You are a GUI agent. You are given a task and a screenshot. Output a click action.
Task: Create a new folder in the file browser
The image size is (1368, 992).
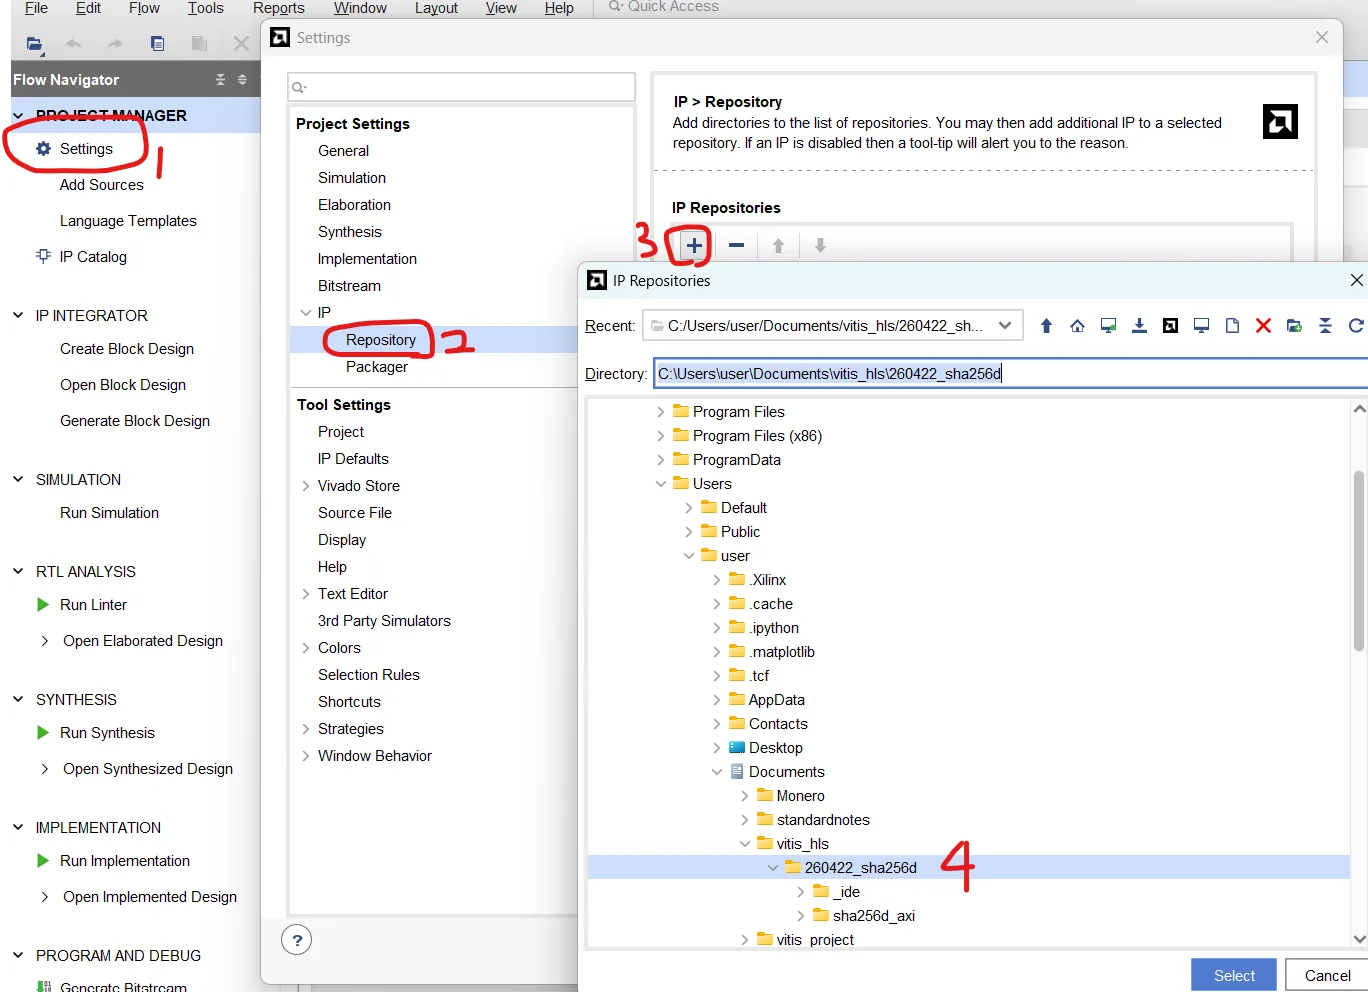[x=1294, y=326]
